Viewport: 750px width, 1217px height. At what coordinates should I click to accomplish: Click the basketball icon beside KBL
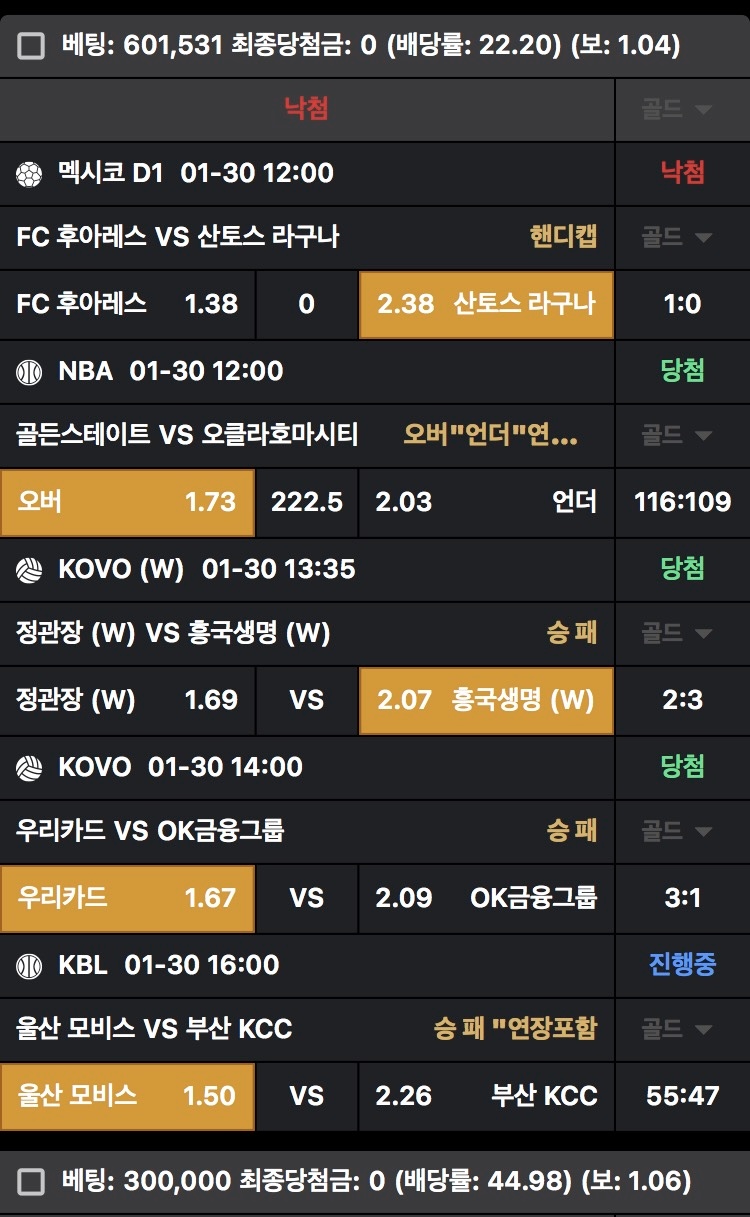tap(28, 966)
